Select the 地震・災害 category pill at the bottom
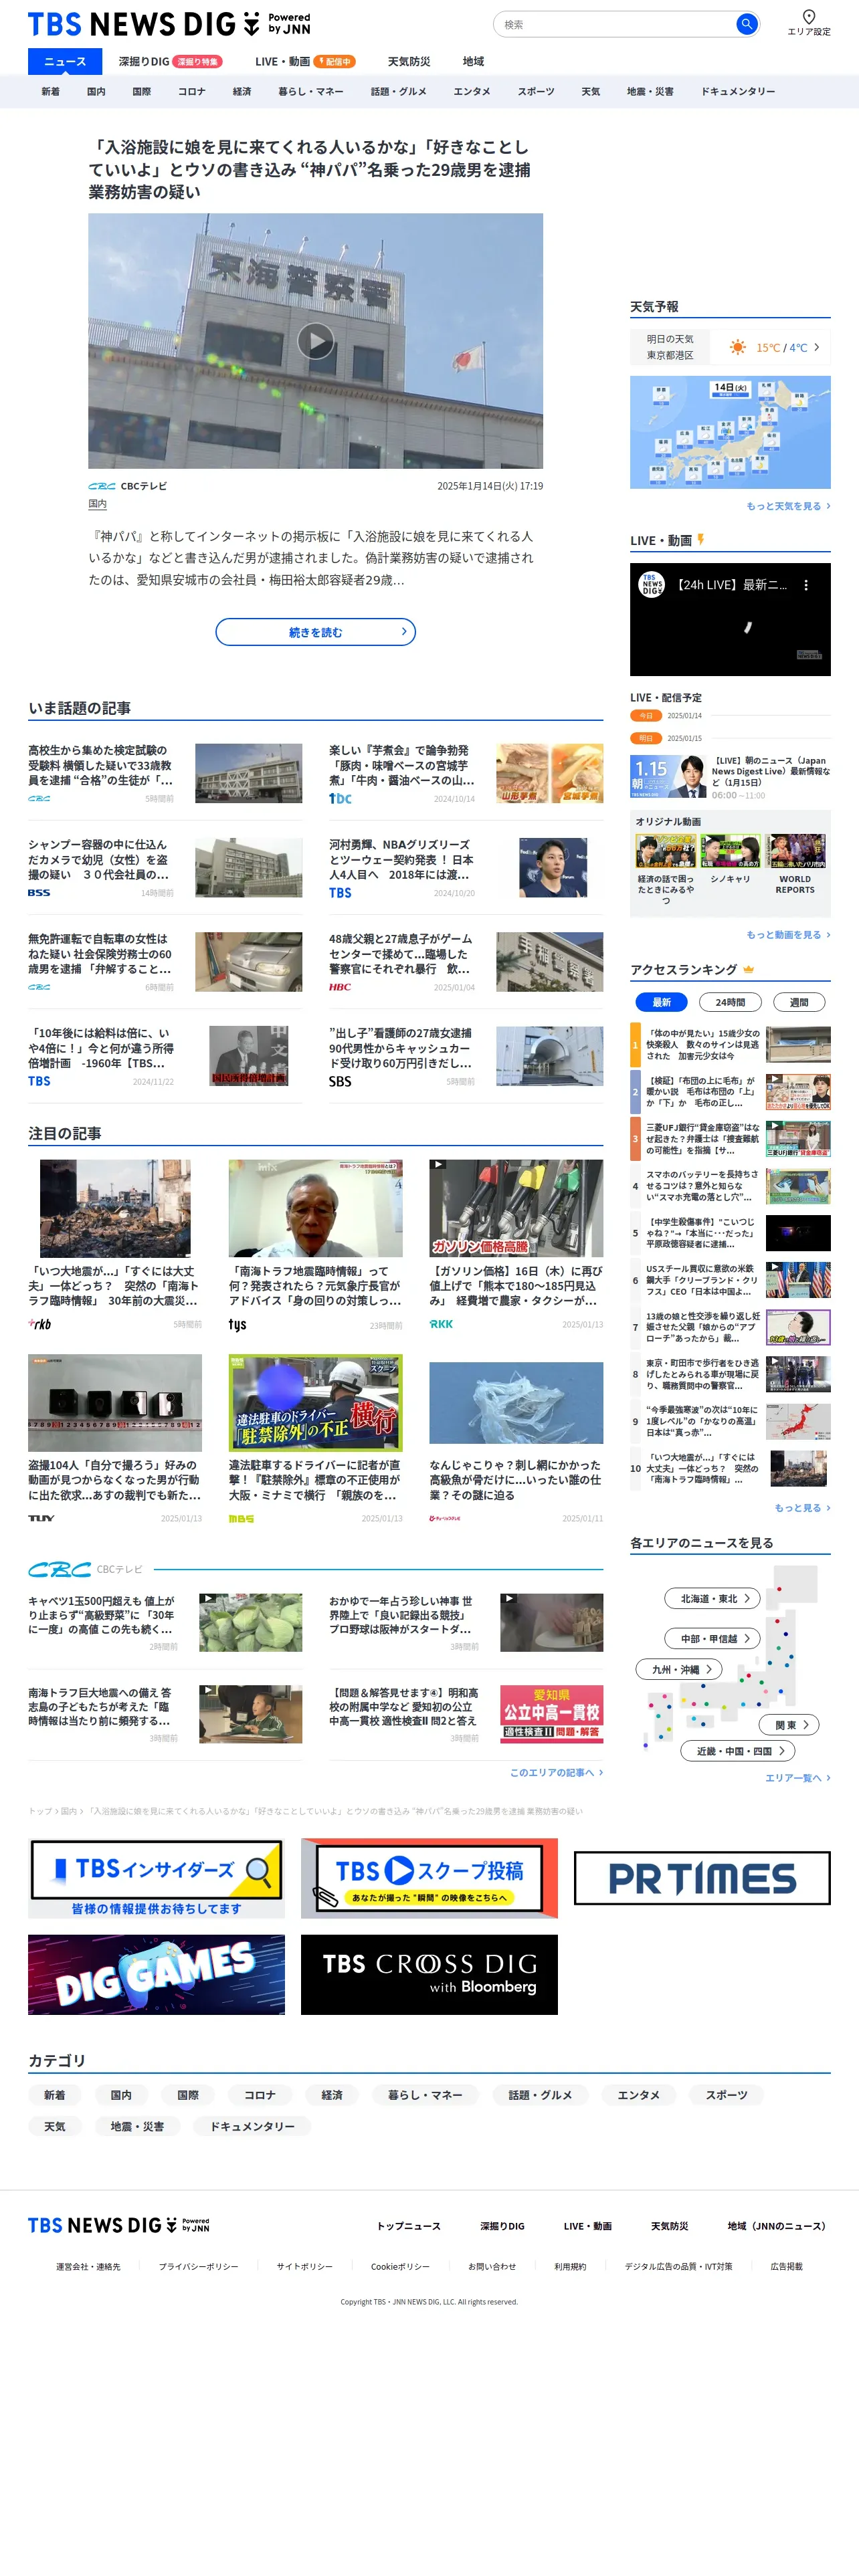859x2576 pixels. pyautogui.click(x=137, y=2126)
